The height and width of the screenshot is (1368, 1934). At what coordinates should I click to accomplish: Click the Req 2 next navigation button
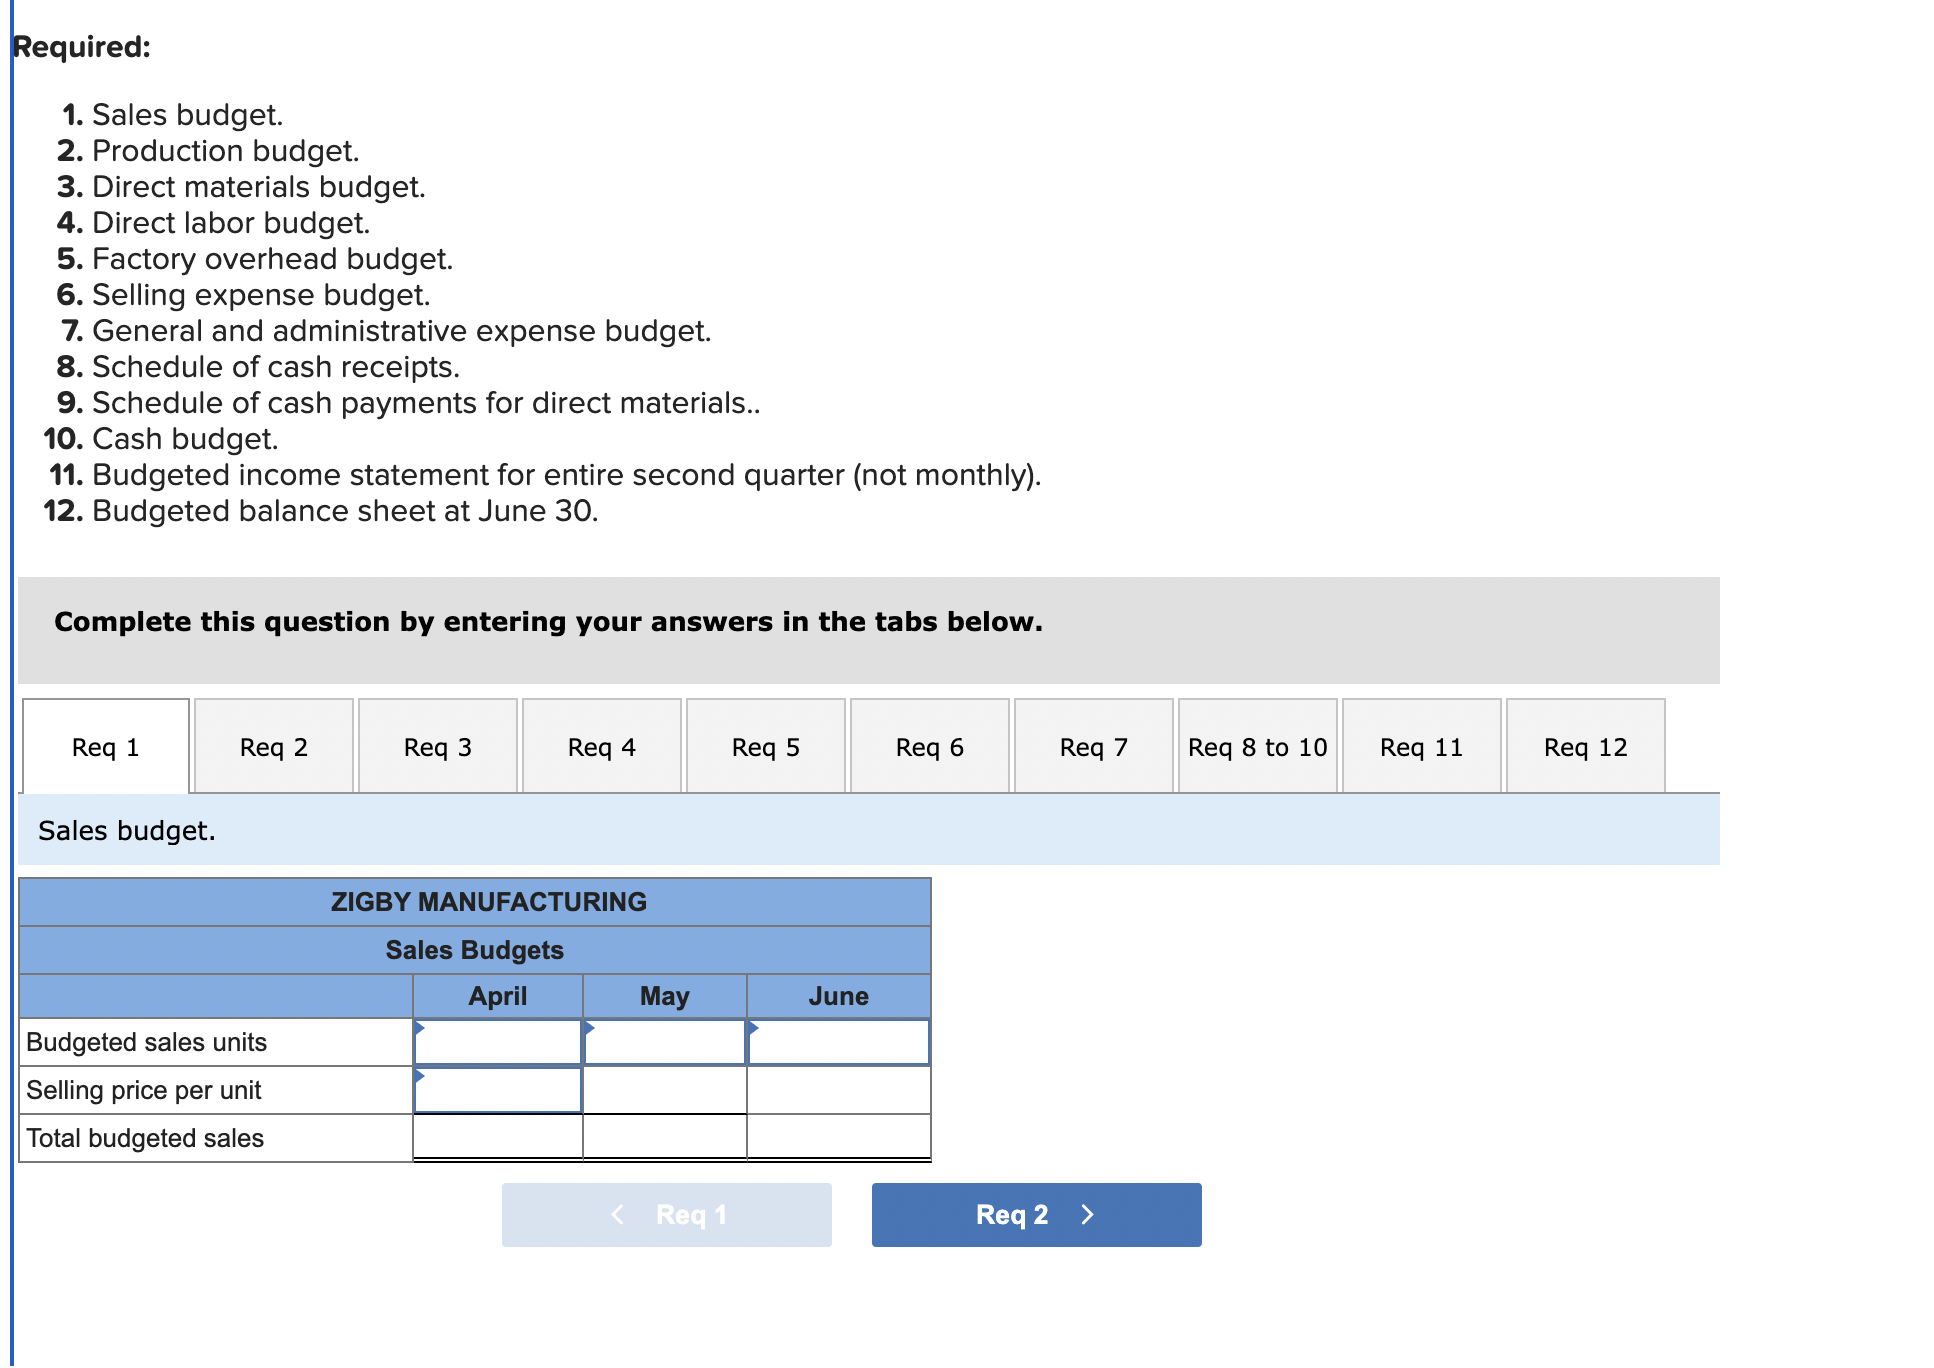(x=1035, y=1214)
